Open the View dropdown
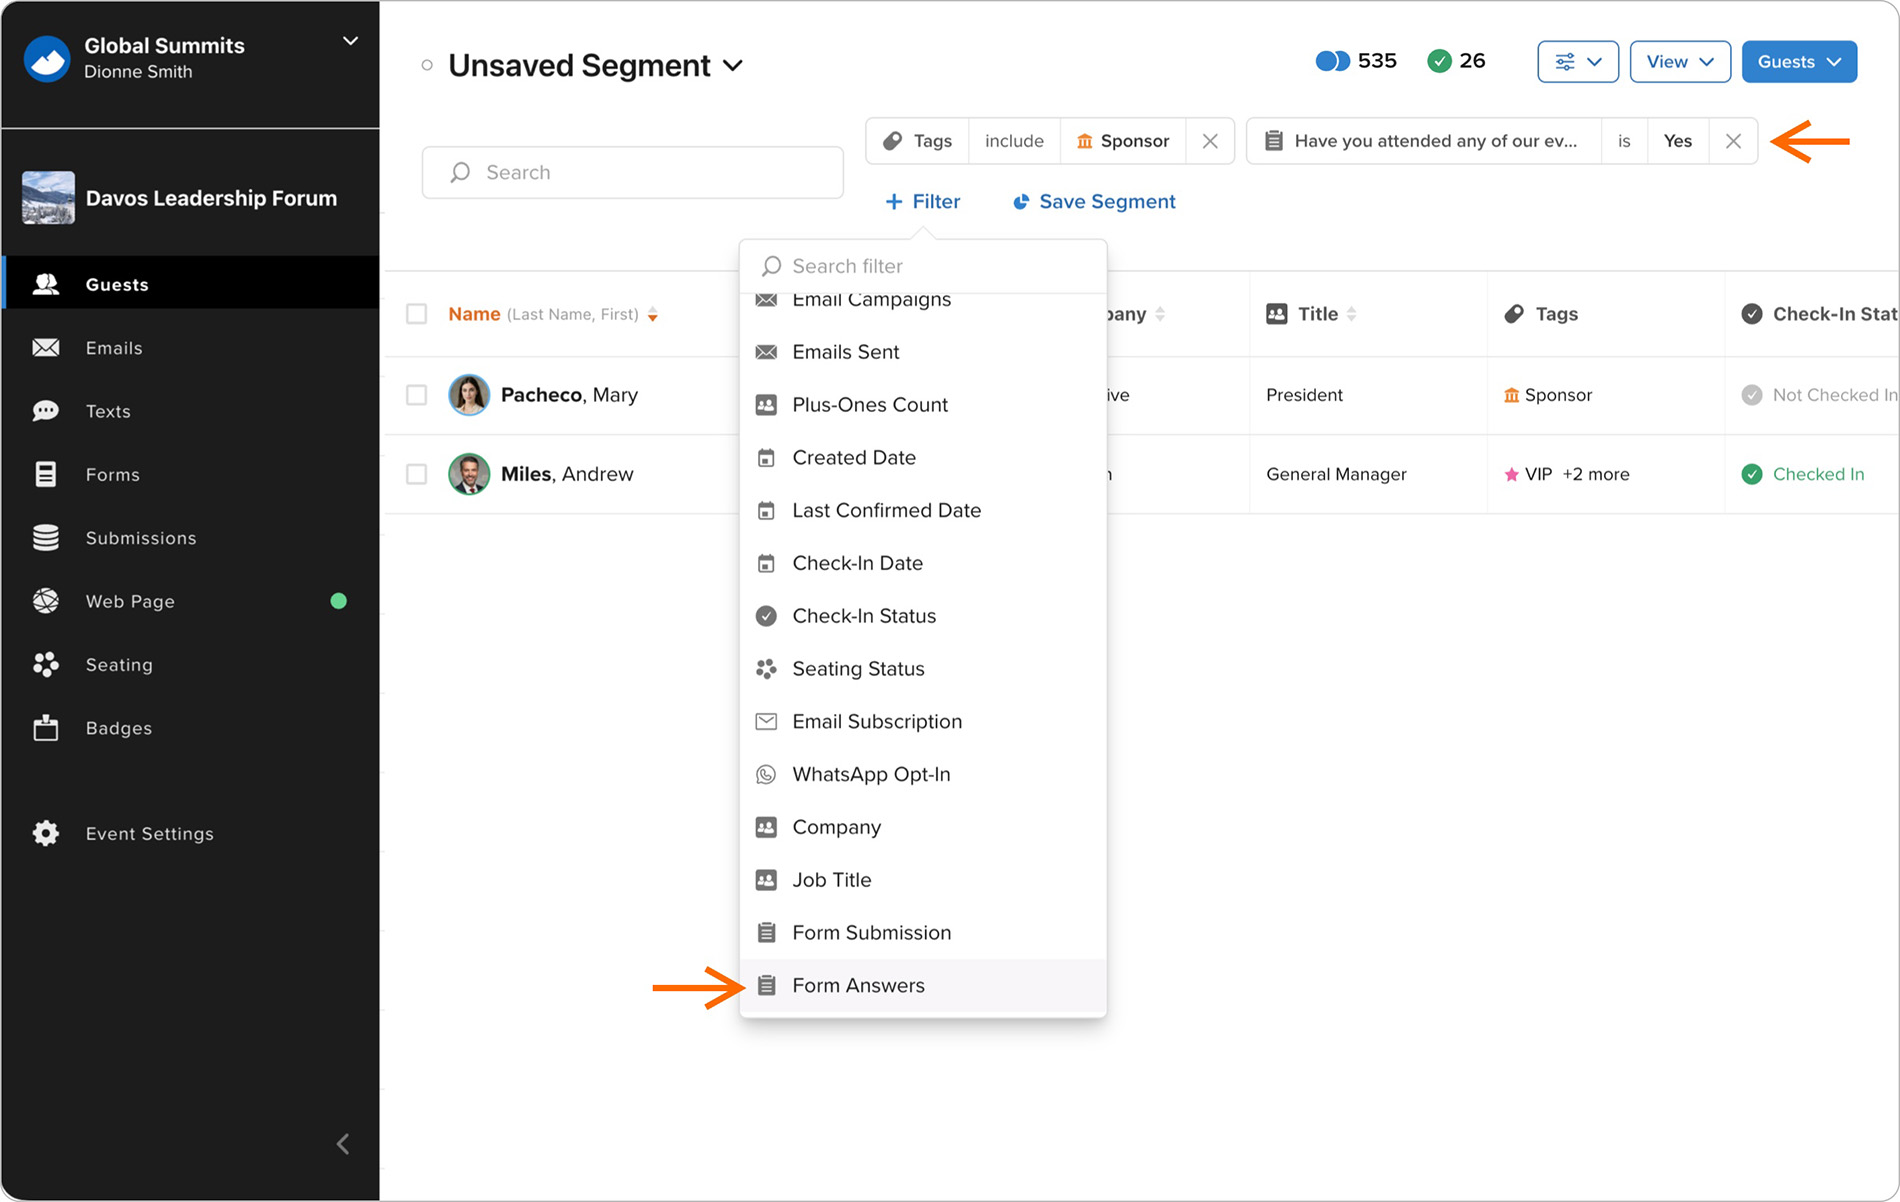This screenshot has width=1900, height=1202. [x=1680, y=62]
